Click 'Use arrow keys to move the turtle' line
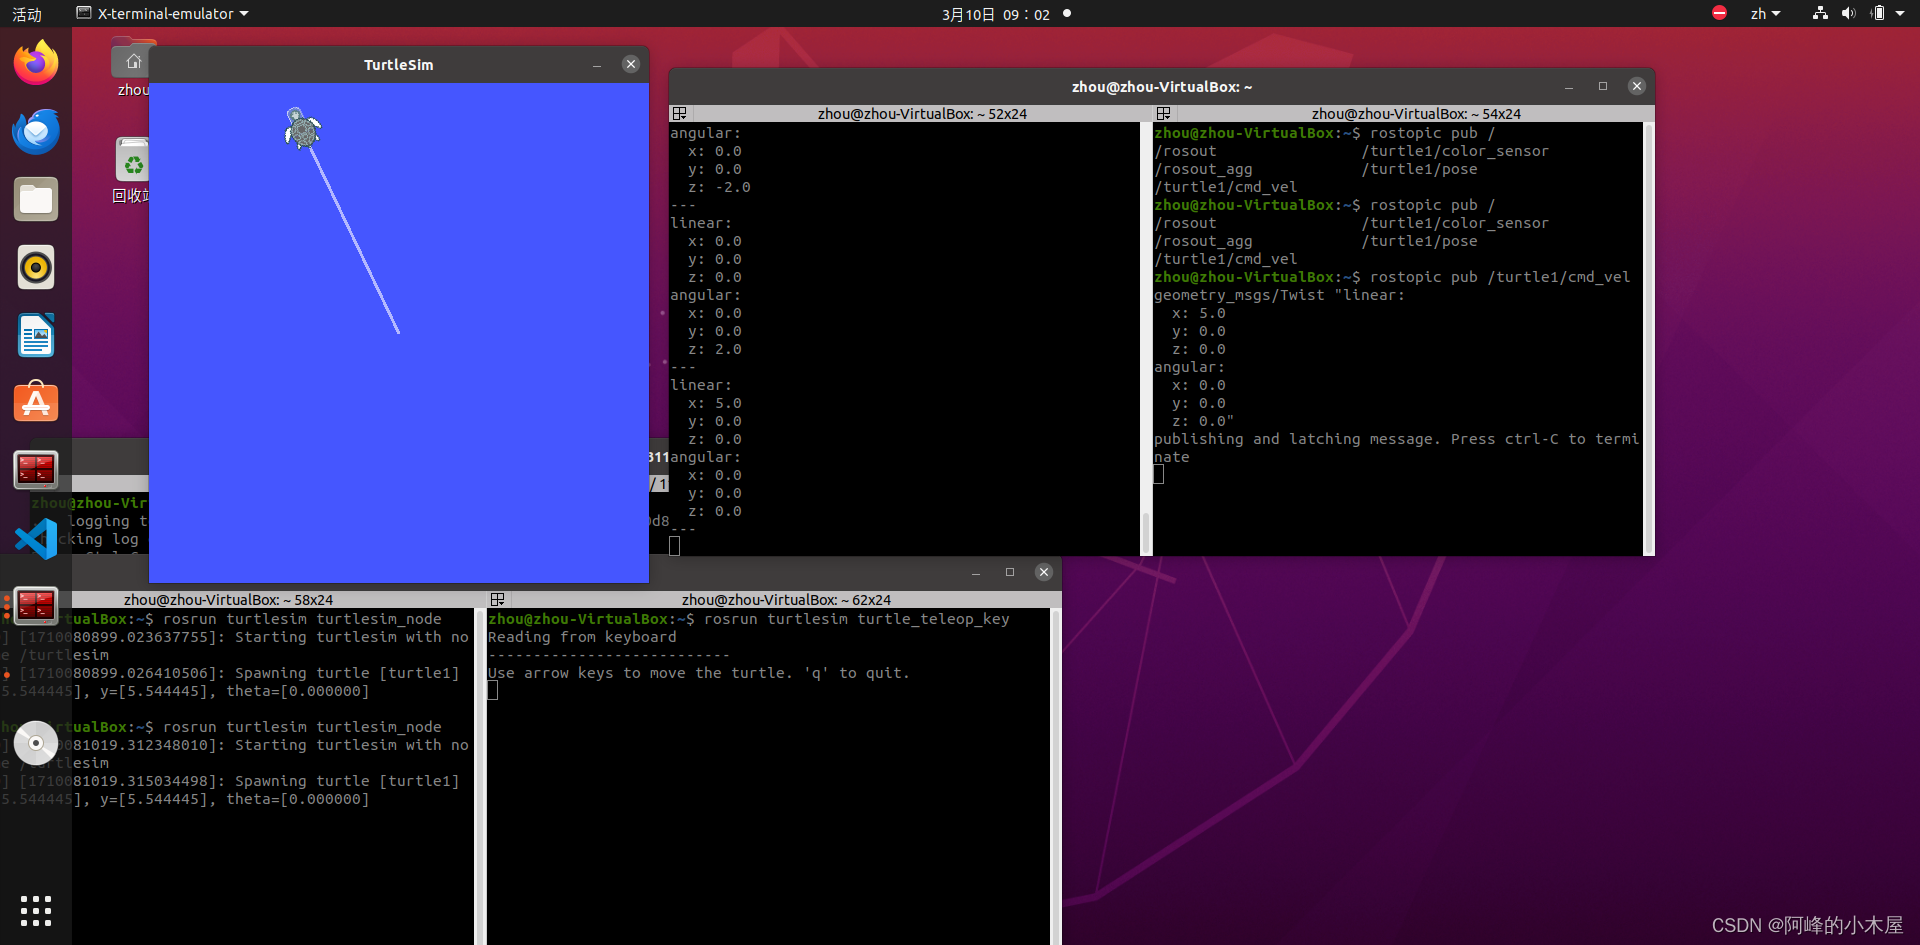This screenshot has width=1920, height=945. coord(698,673)
